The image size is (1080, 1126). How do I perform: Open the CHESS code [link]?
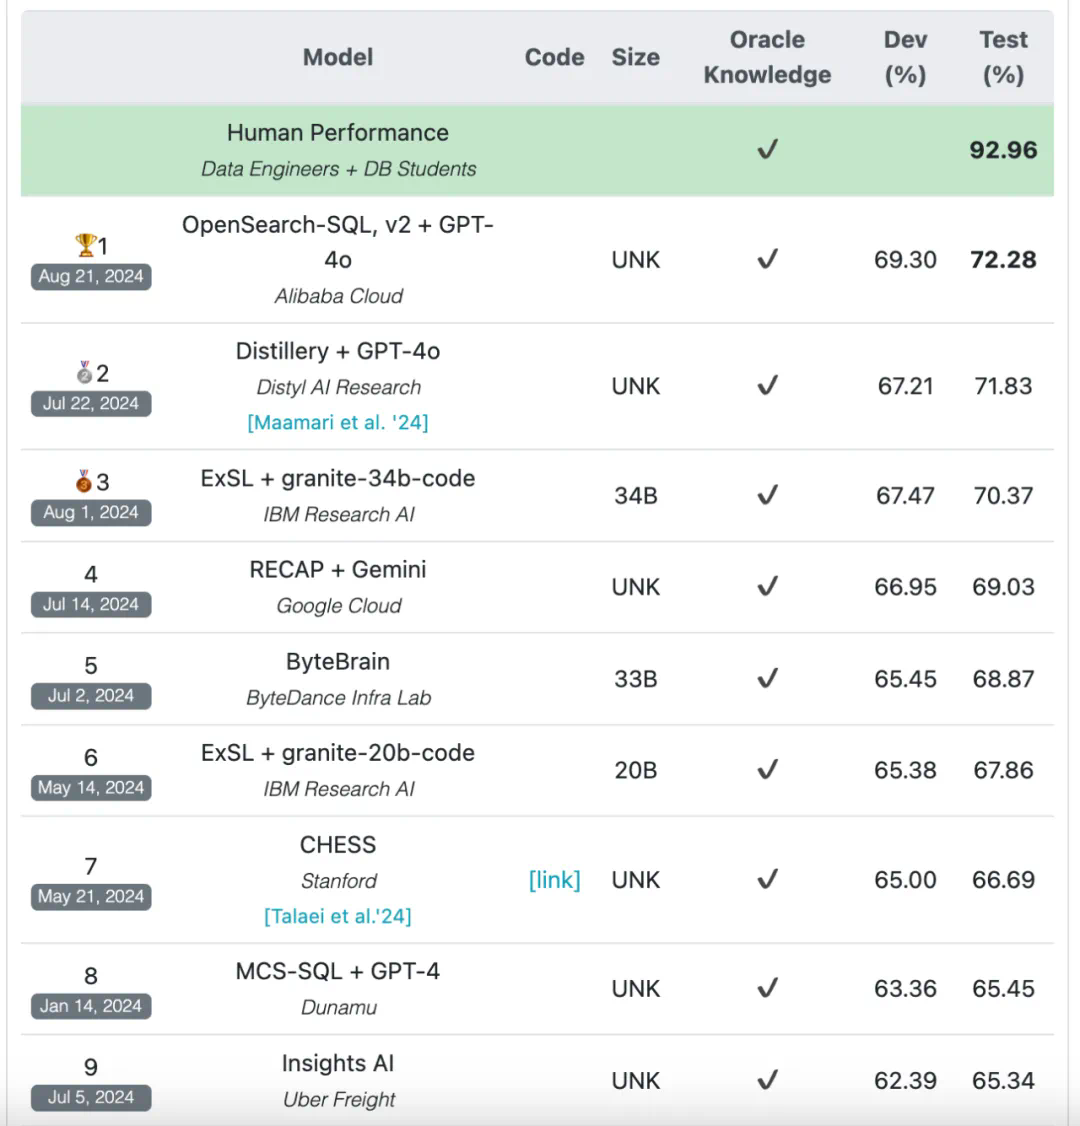coord(554,880)
